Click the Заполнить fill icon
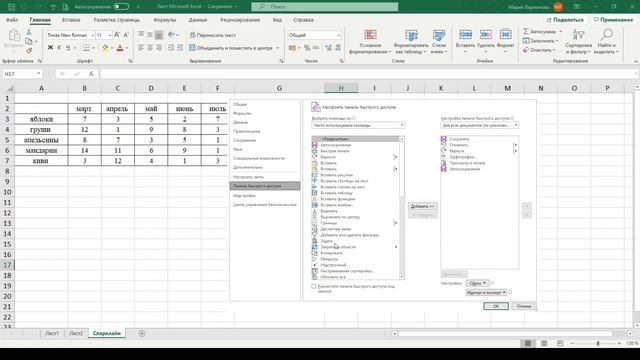Screen dimensions: 640x360 click(x=526, y=41)
